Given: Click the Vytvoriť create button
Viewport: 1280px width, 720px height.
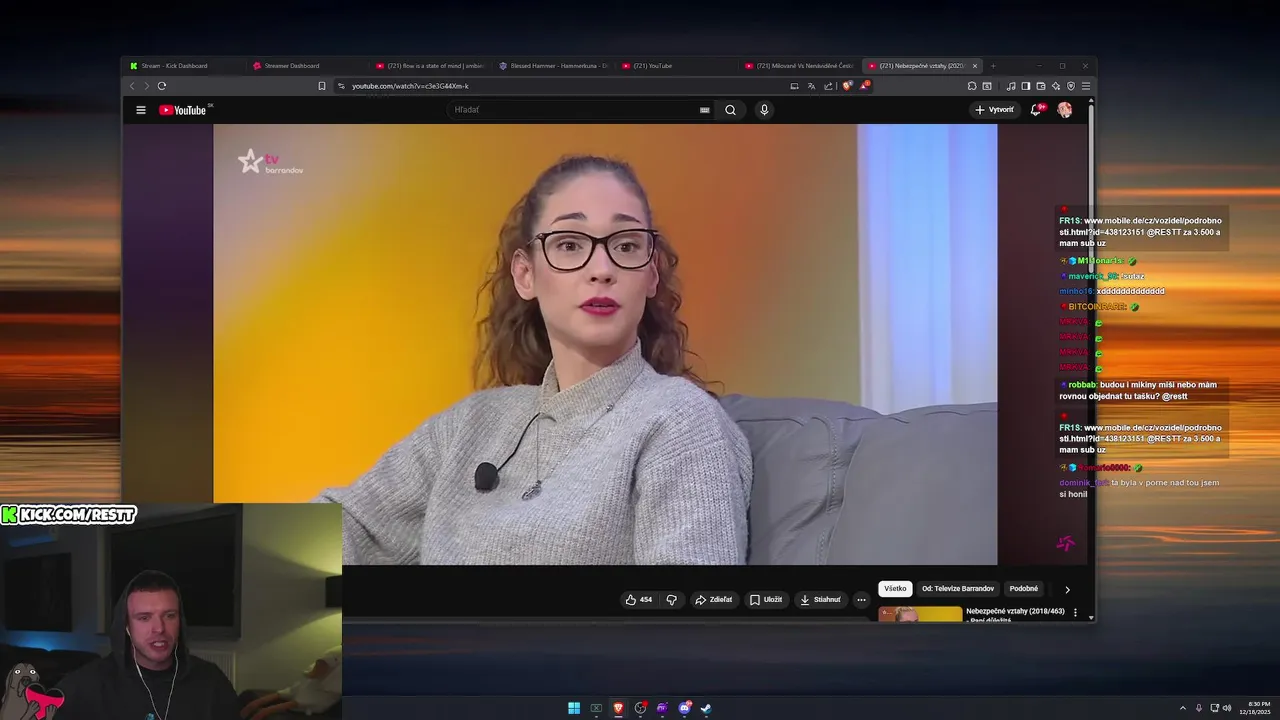Looking at the screenshot, I should [x=995, y=110].
